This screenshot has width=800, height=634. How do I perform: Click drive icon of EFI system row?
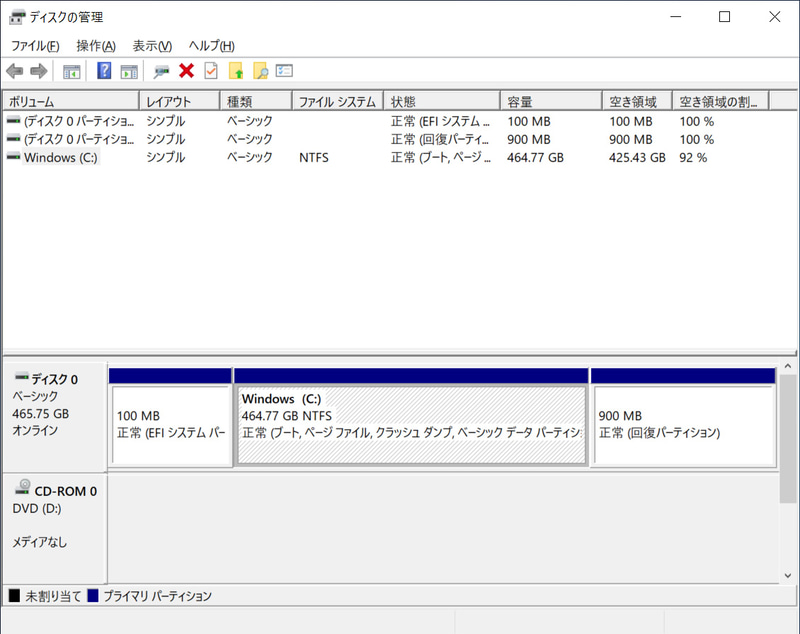(13, 121)
